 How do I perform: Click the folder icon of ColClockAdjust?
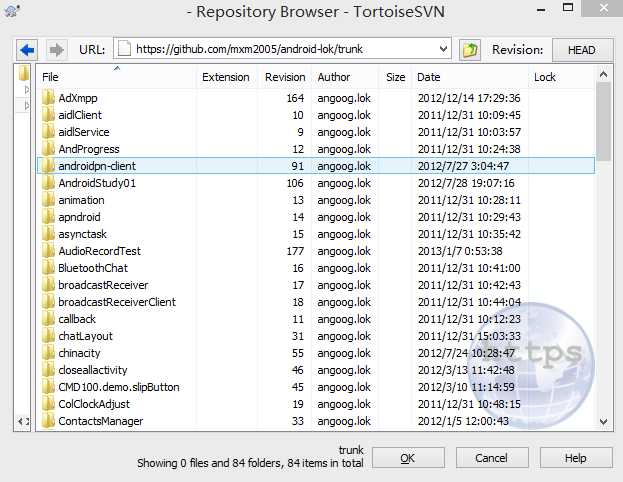[48, 404]
